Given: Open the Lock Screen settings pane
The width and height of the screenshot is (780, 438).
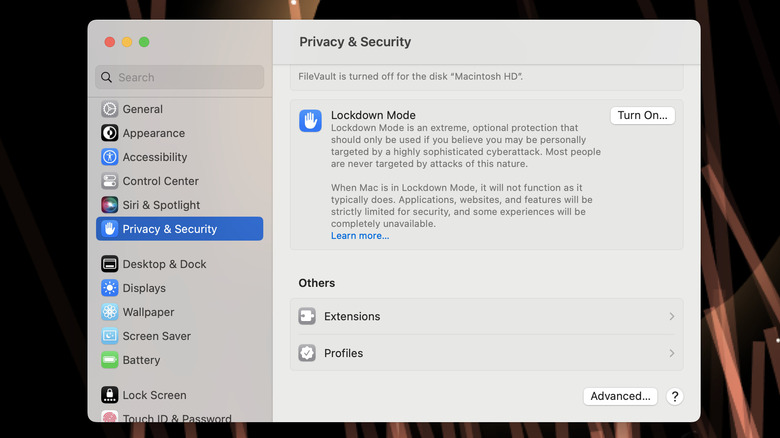Looking at the screenshot, I should [x=154, y=395].
